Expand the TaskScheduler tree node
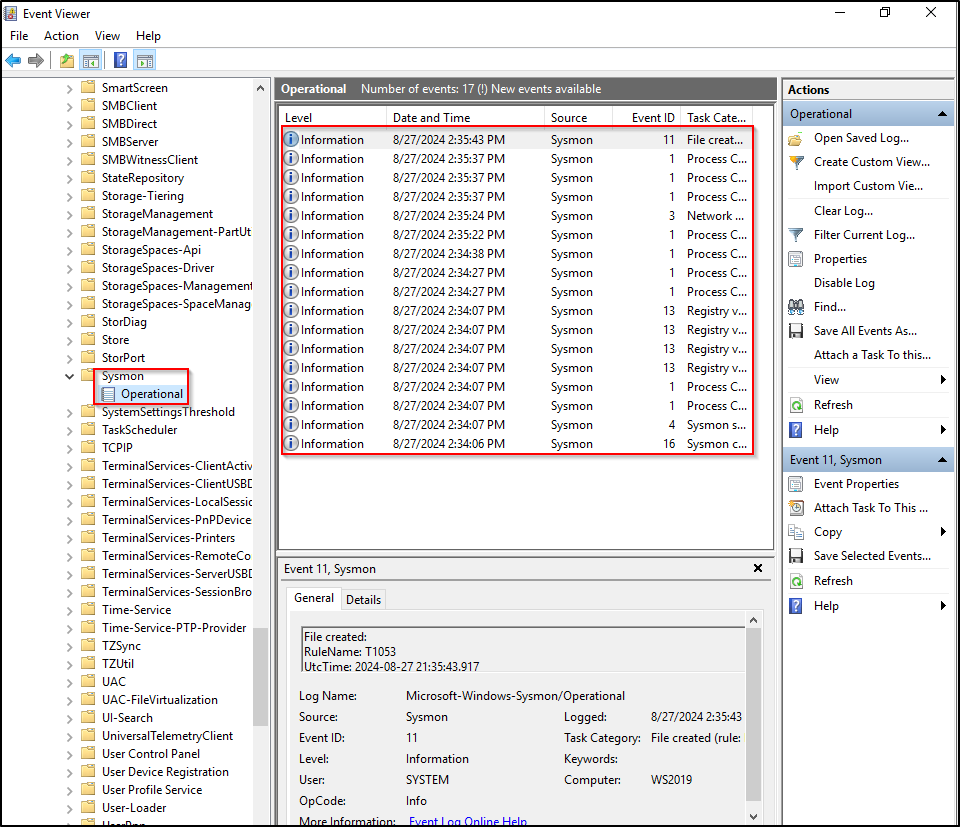Screen dimensions: 960x827 tap(69, 430)
